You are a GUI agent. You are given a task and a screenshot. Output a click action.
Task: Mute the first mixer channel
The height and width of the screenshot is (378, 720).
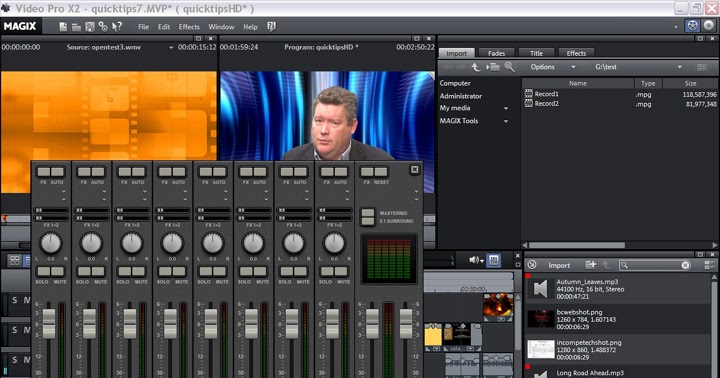tap(57, 271)
